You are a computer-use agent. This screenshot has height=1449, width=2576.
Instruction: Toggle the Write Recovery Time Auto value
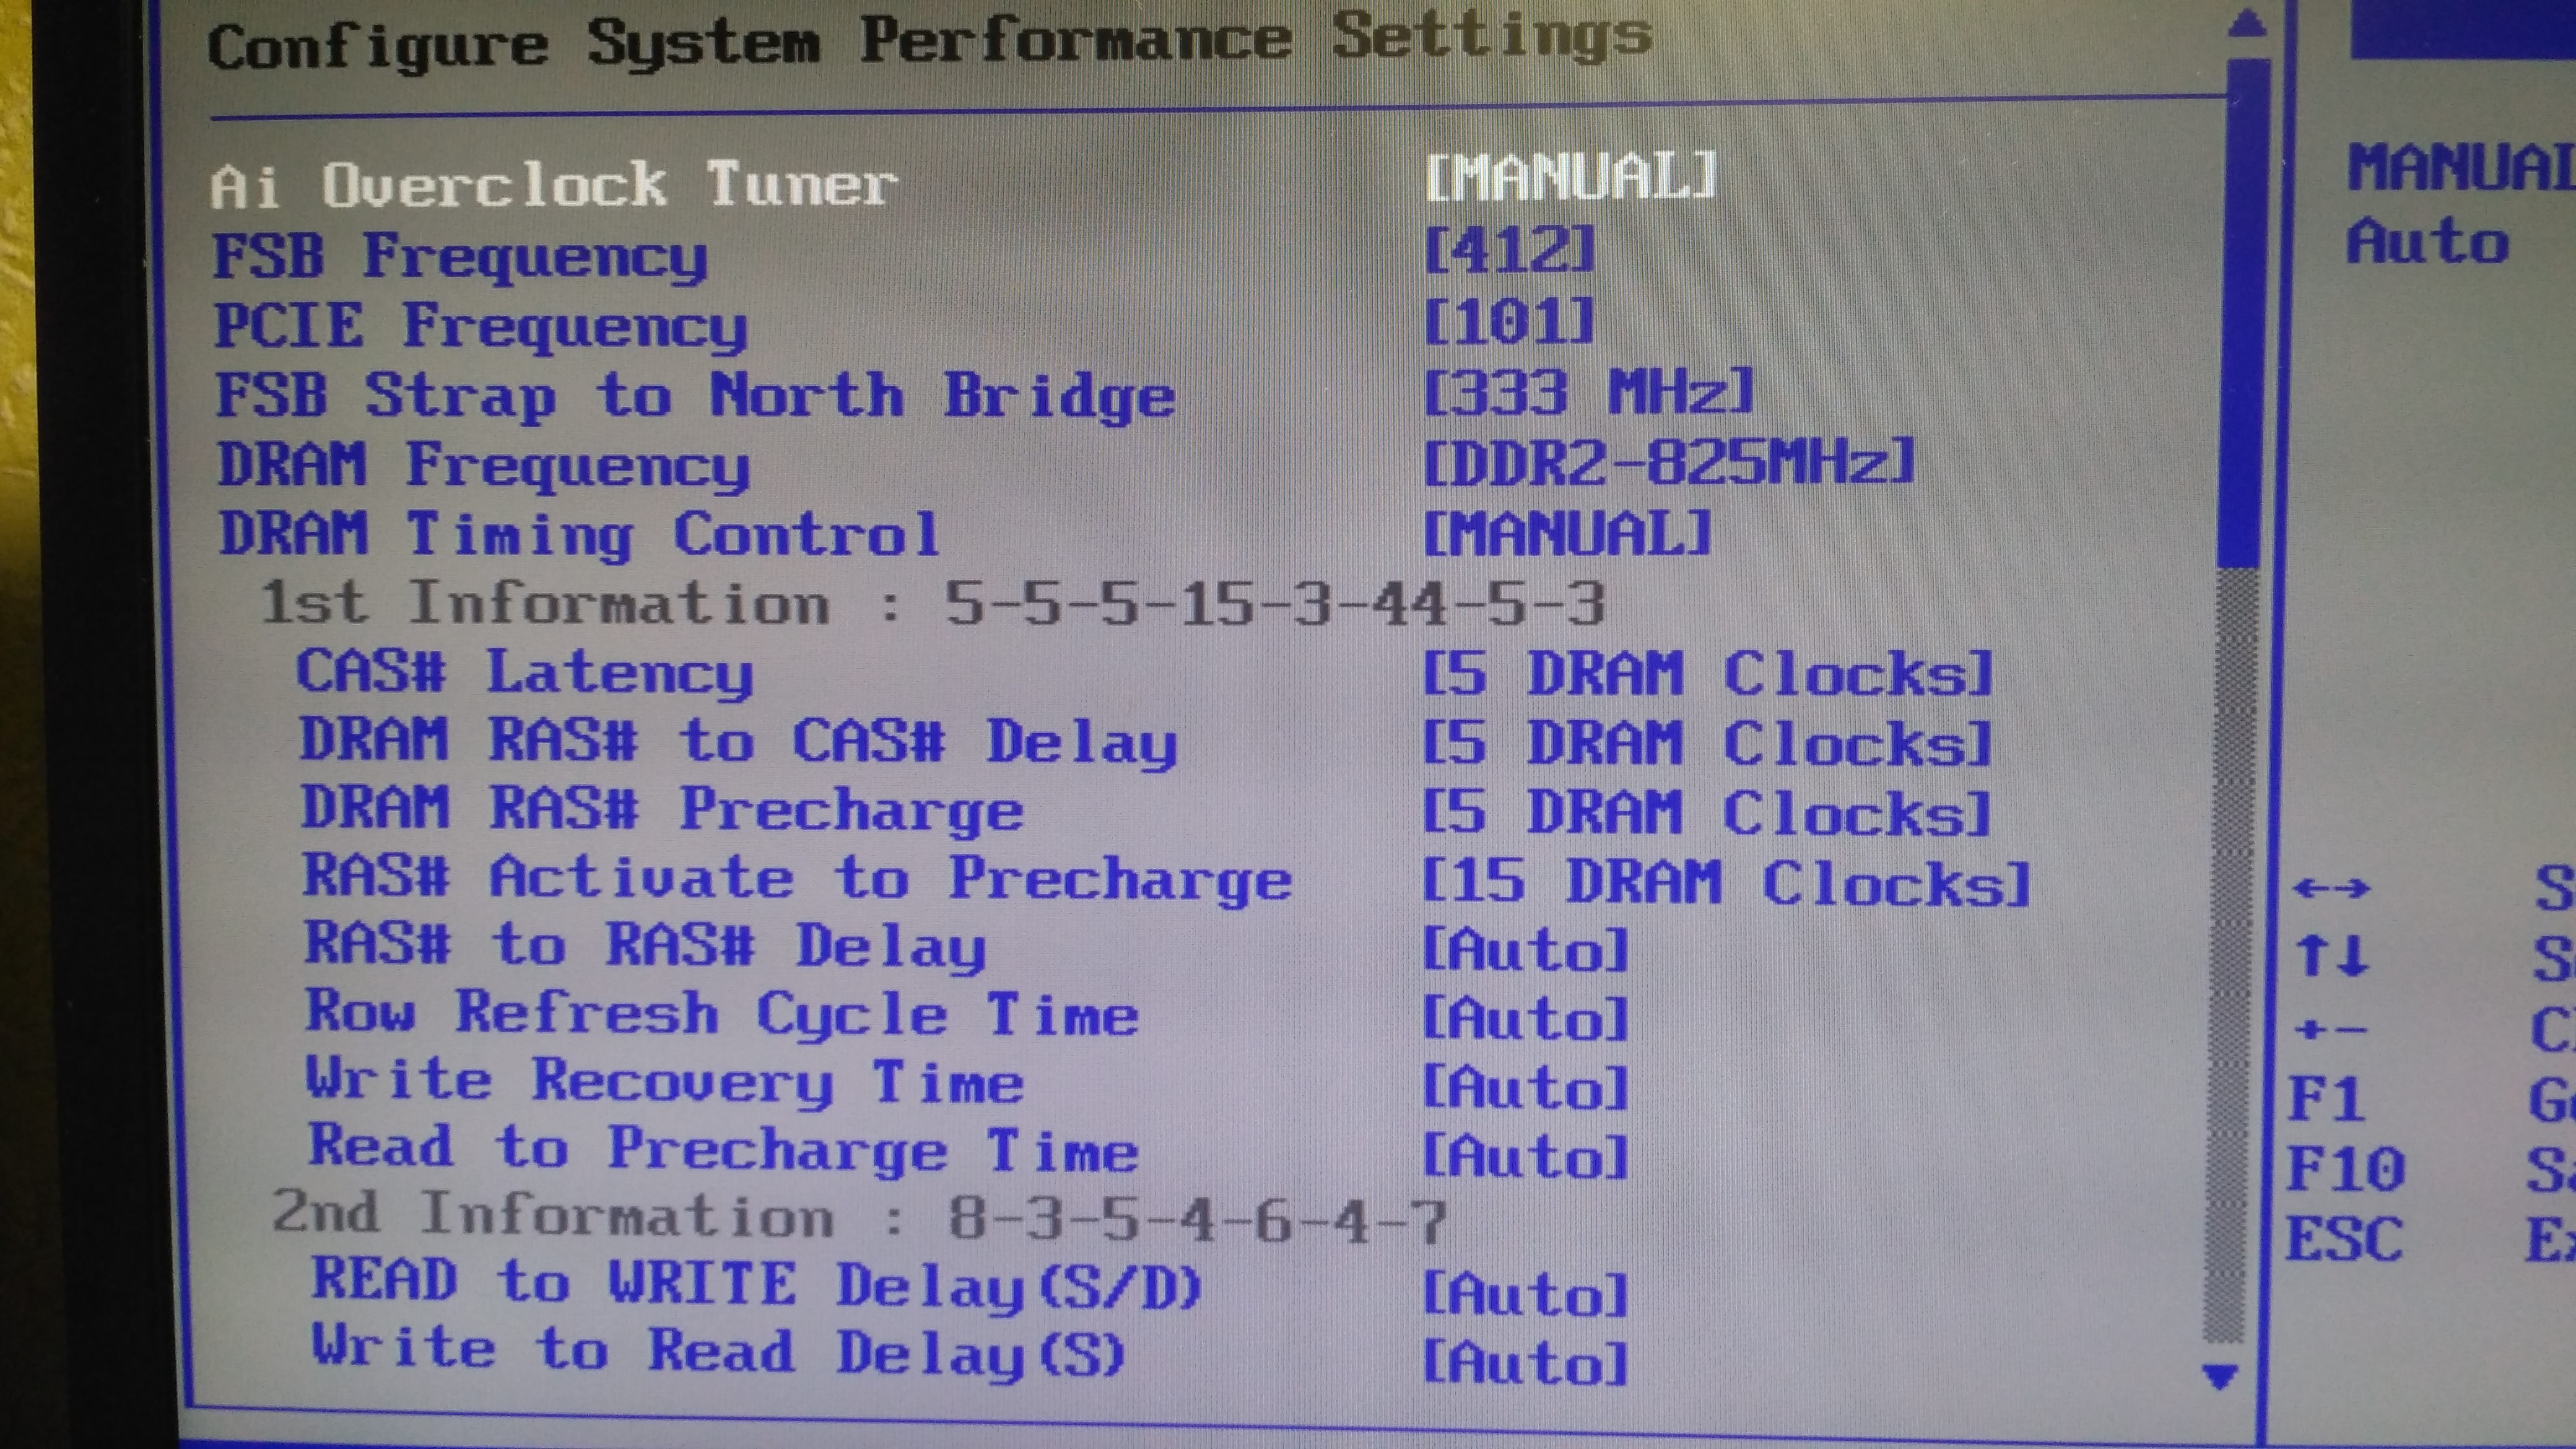(1525, 1087)
